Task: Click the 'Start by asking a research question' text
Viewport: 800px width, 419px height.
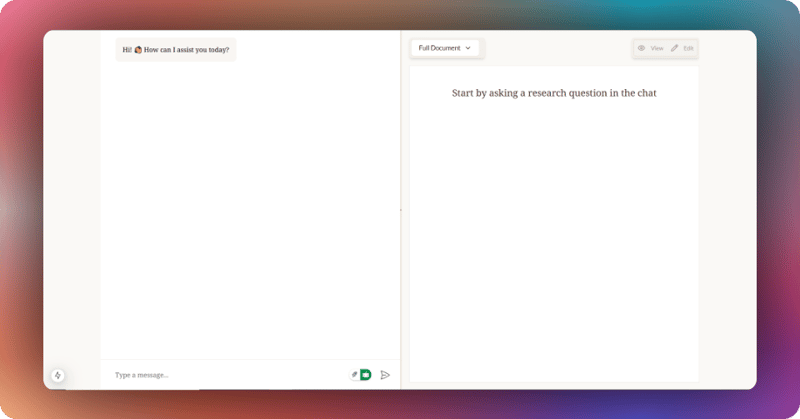Action: point(554,93)
